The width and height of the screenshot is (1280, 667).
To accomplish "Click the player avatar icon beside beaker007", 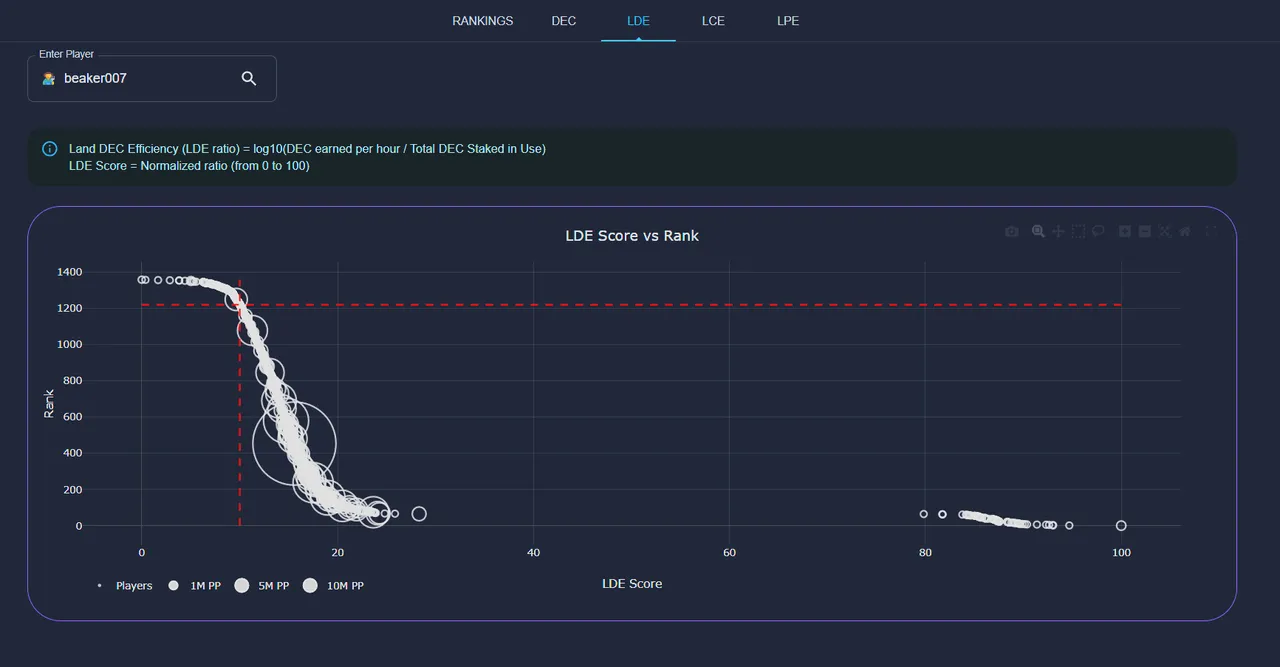I will pos(48,78).
